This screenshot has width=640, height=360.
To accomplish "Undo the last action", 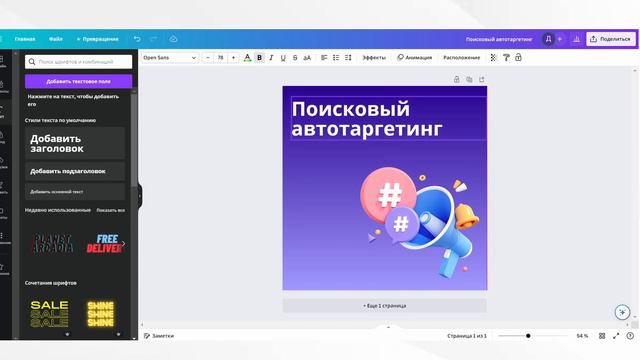I will coord(137,39).
